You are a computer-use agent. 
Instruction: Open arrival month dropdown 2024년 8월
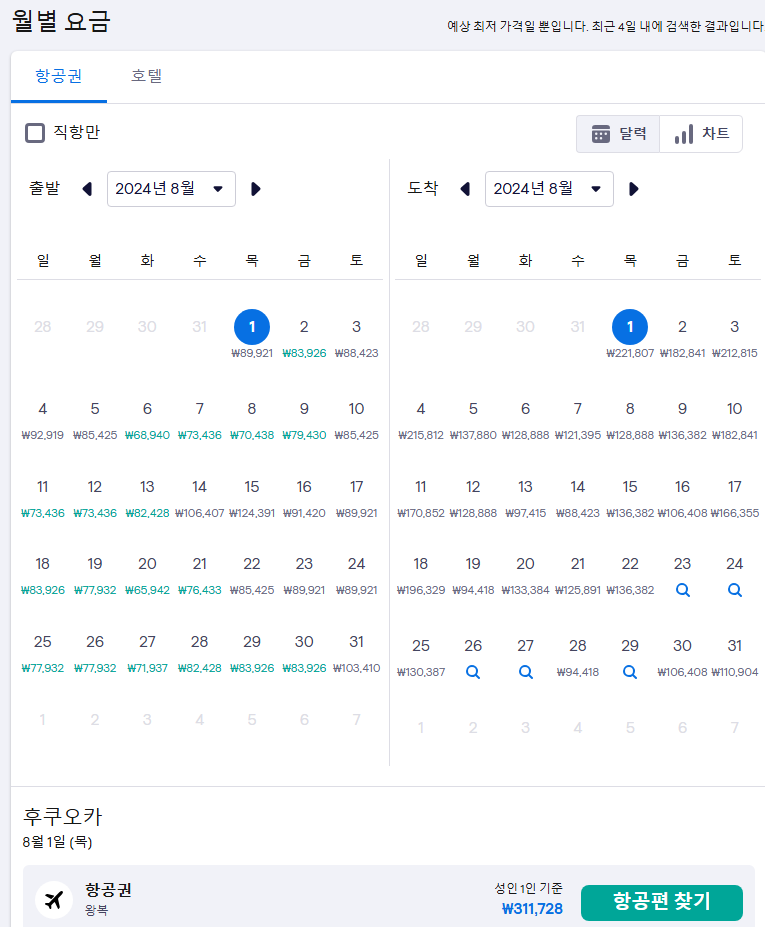coord(549,189)
